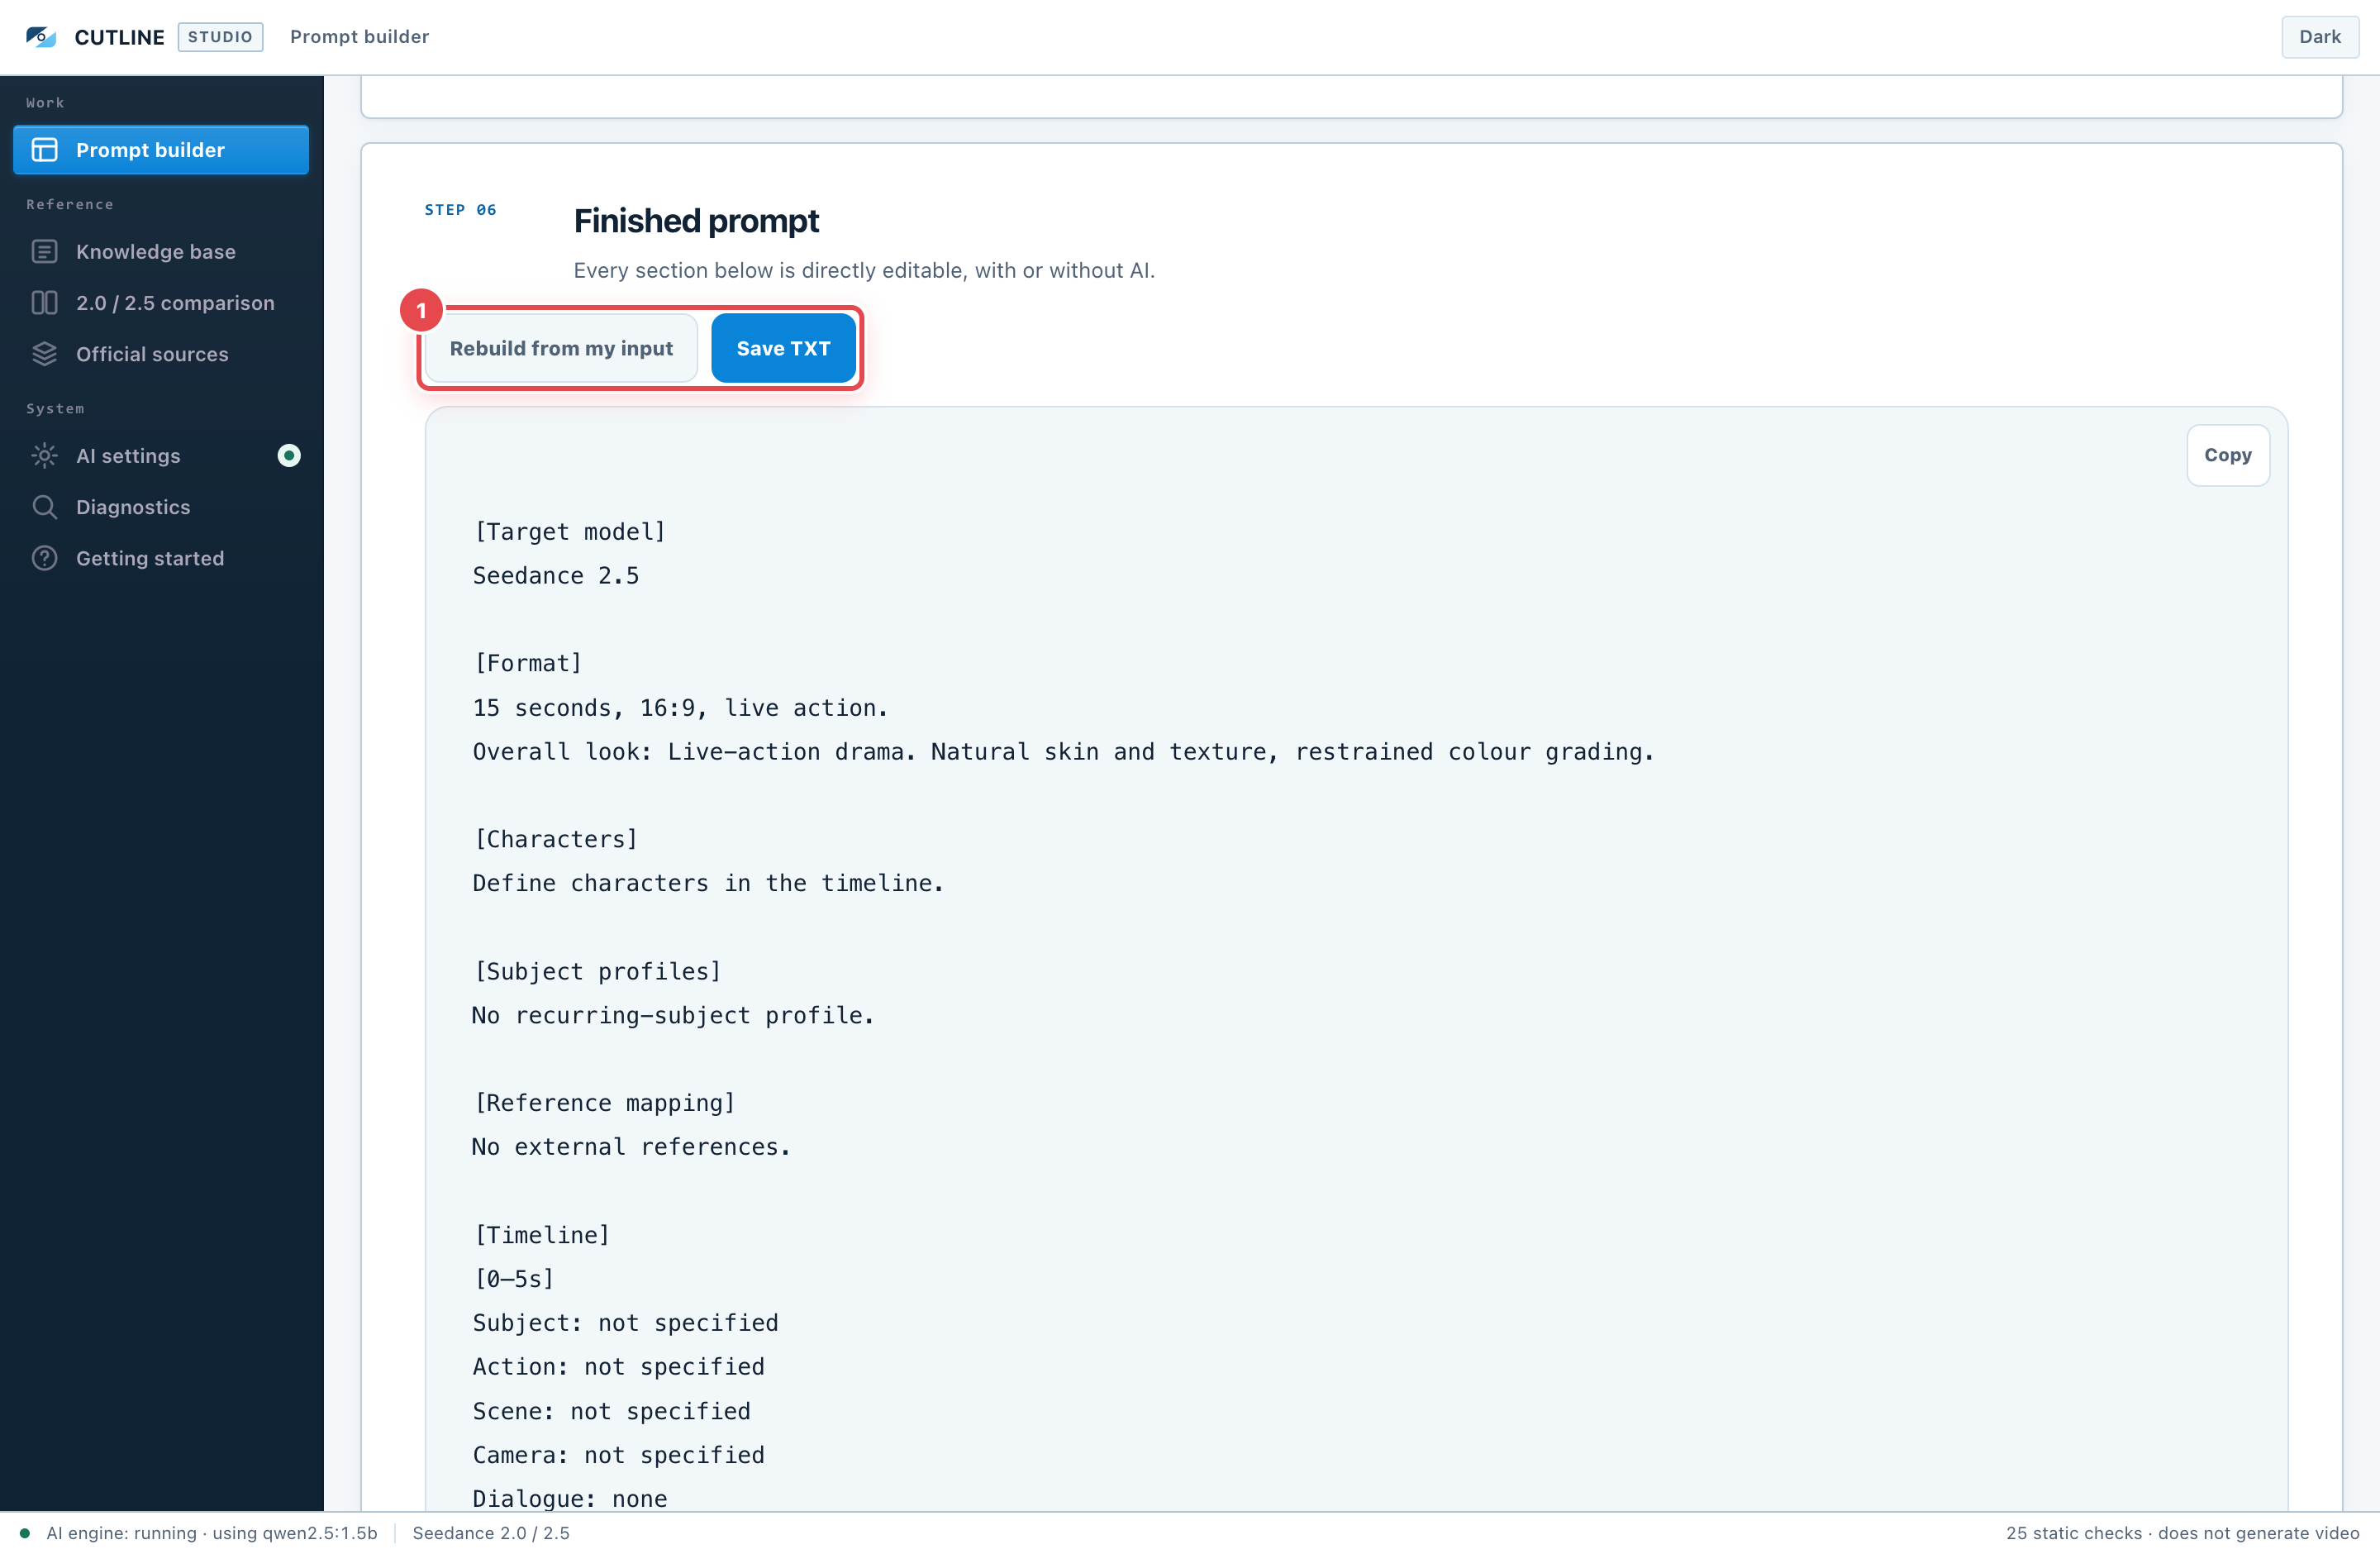Click the AI settings gear icon
The height and width of the screenshot is (1554, 2380).
[x=44, y=456]
